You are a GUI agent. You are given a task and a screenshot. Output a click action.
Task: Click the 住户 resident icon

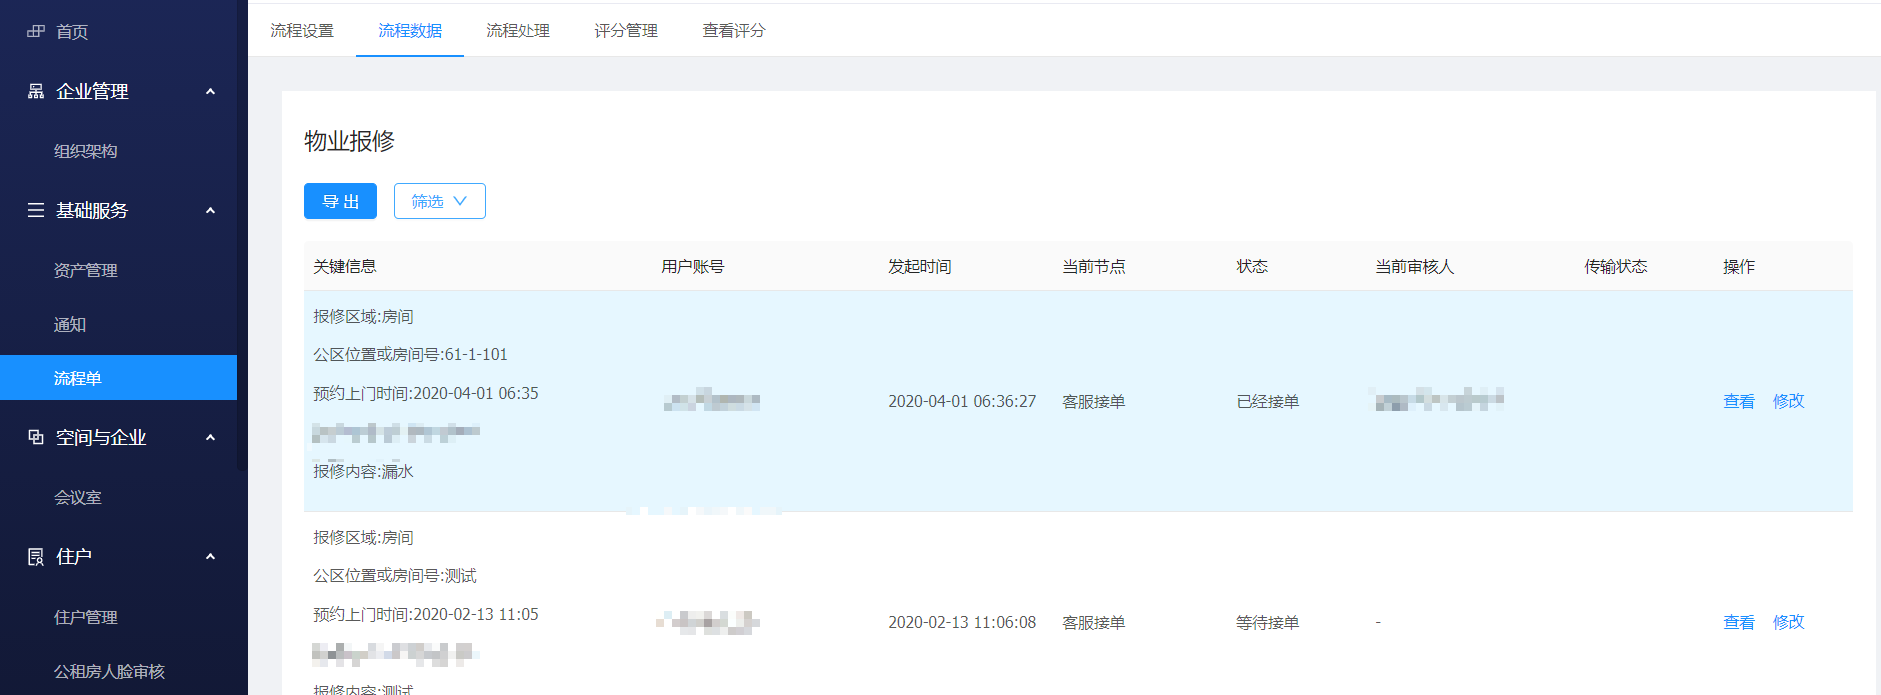point(36,557)
